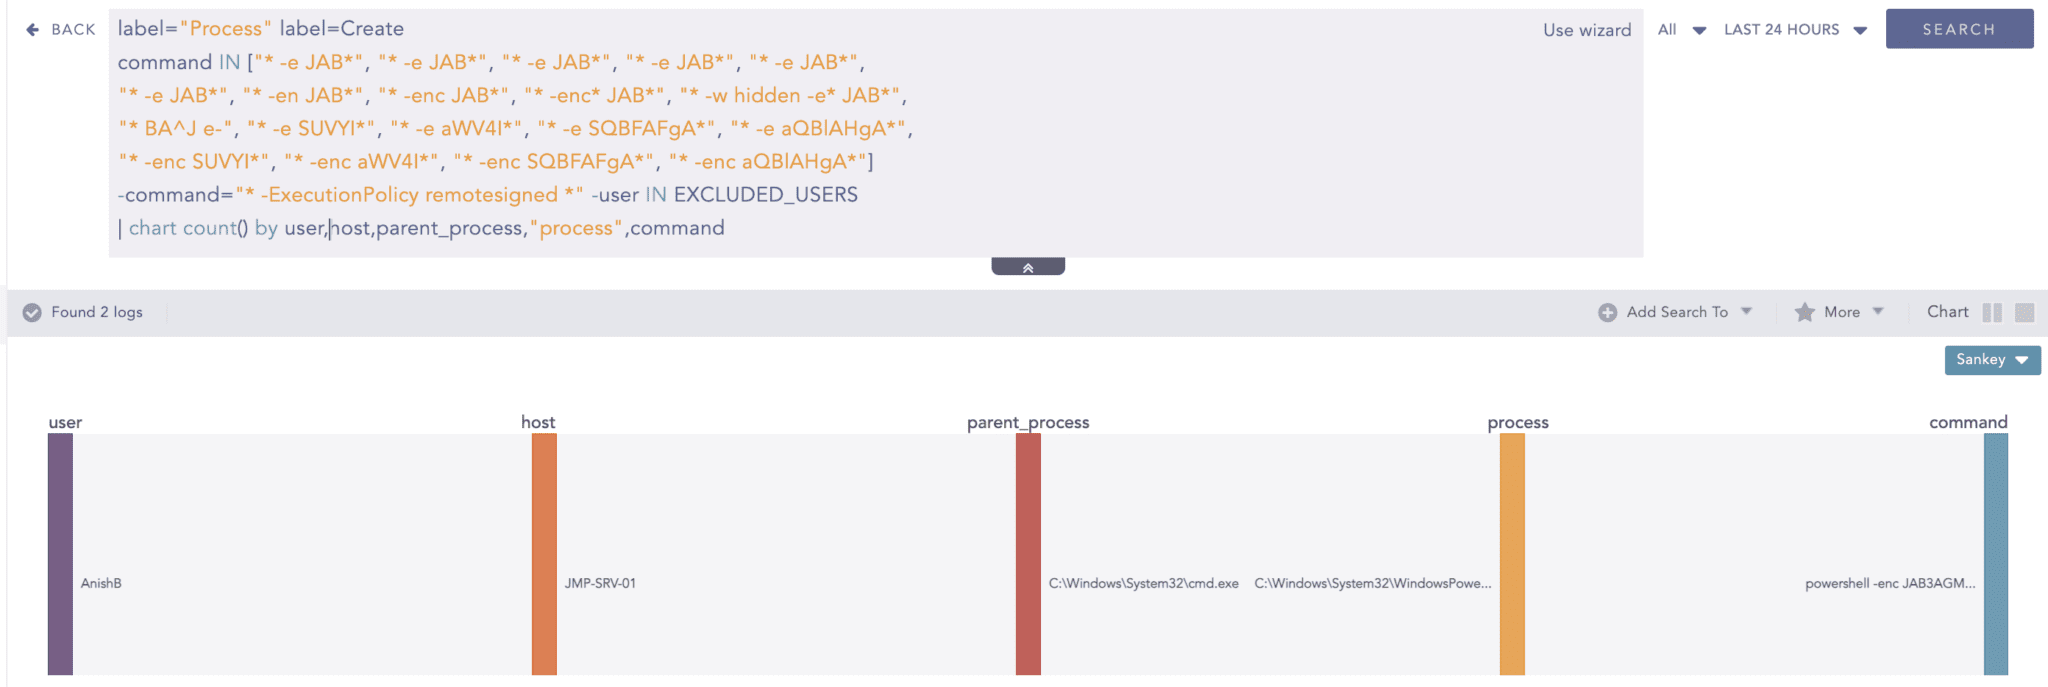Screen dimensions: 2048x687
Task: Click the plus icon beside Add Search To
Action: [x=1607, y=313]
